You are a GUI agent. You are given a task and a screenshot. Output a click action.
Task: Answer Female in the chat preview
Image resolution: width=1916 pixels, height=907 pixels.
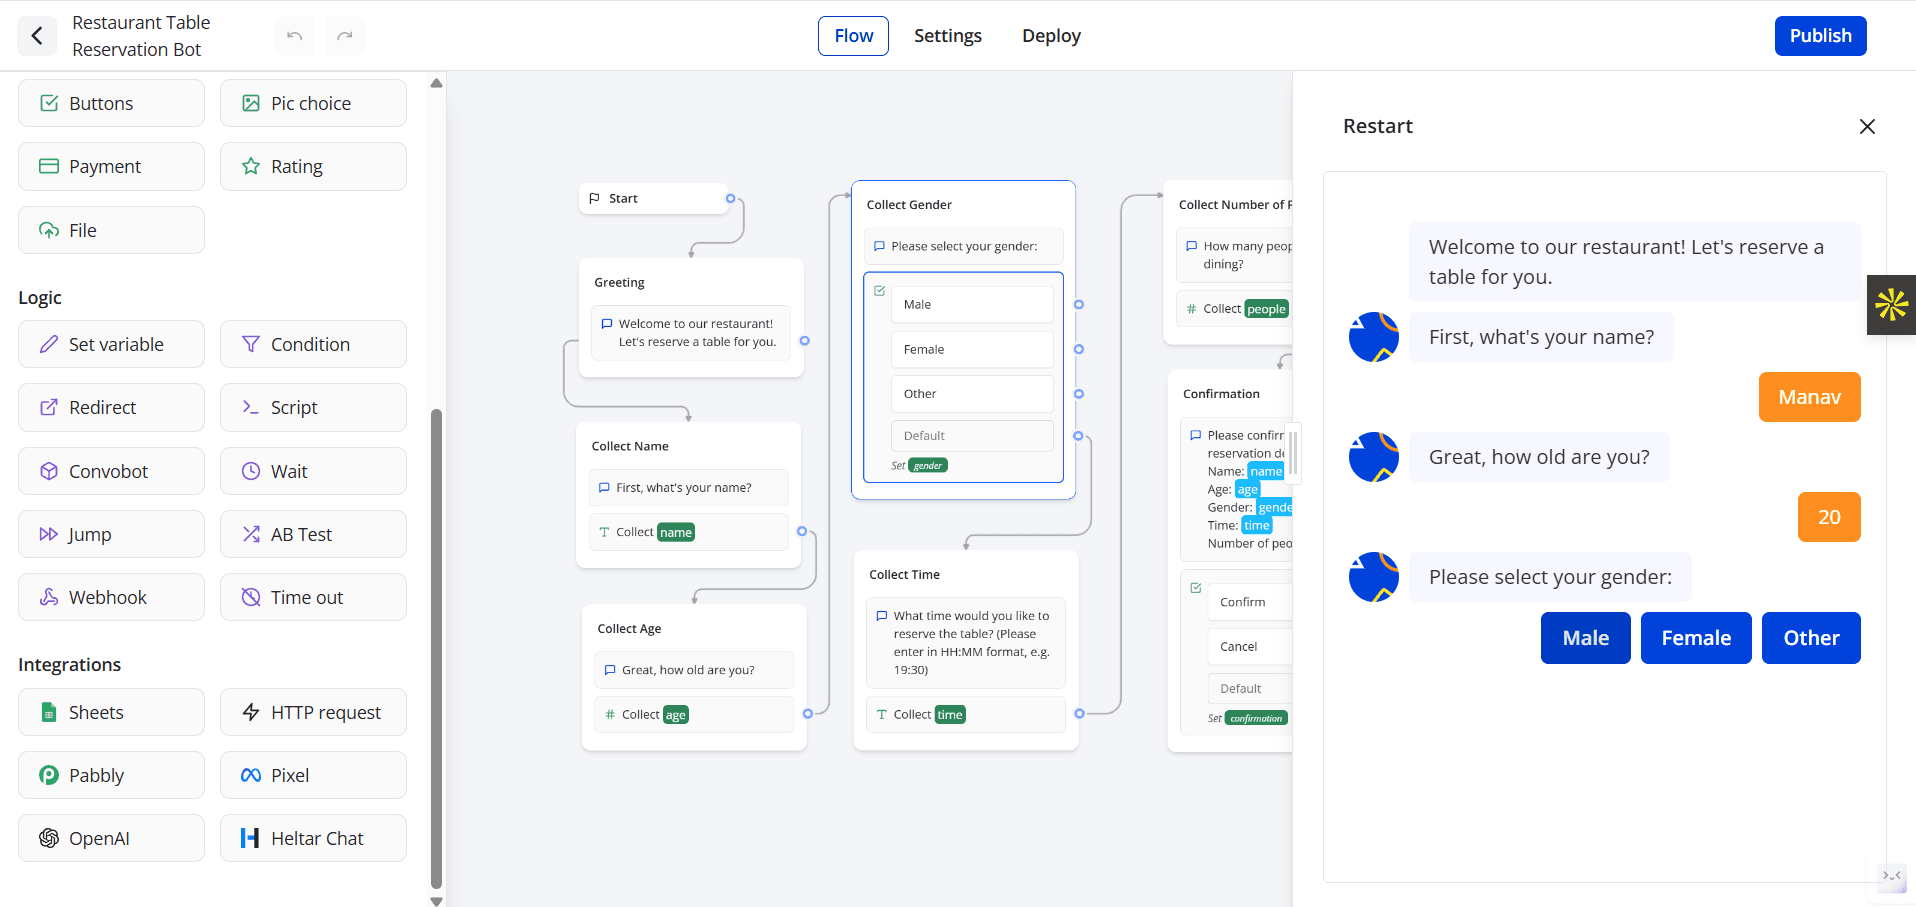tap(1695, 638)
